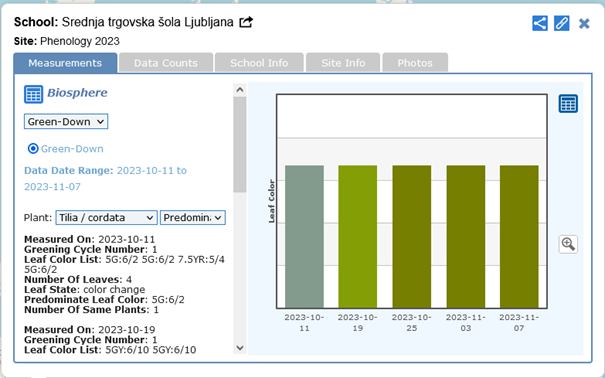Viewport: 605px width, 378px height.
Task: Click the blue pencil edit icon
Action: tap(562, 23)
